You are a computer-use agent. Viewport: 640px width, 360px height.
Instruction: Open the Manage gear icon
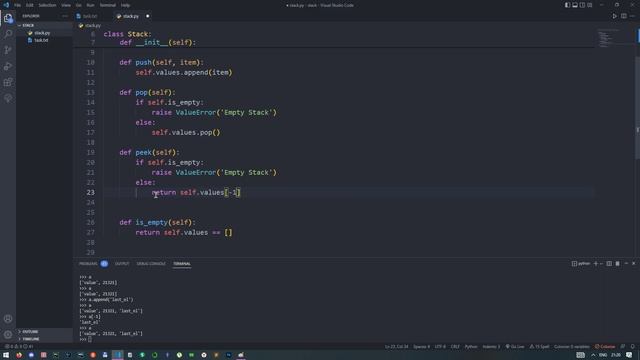point(8,335)
